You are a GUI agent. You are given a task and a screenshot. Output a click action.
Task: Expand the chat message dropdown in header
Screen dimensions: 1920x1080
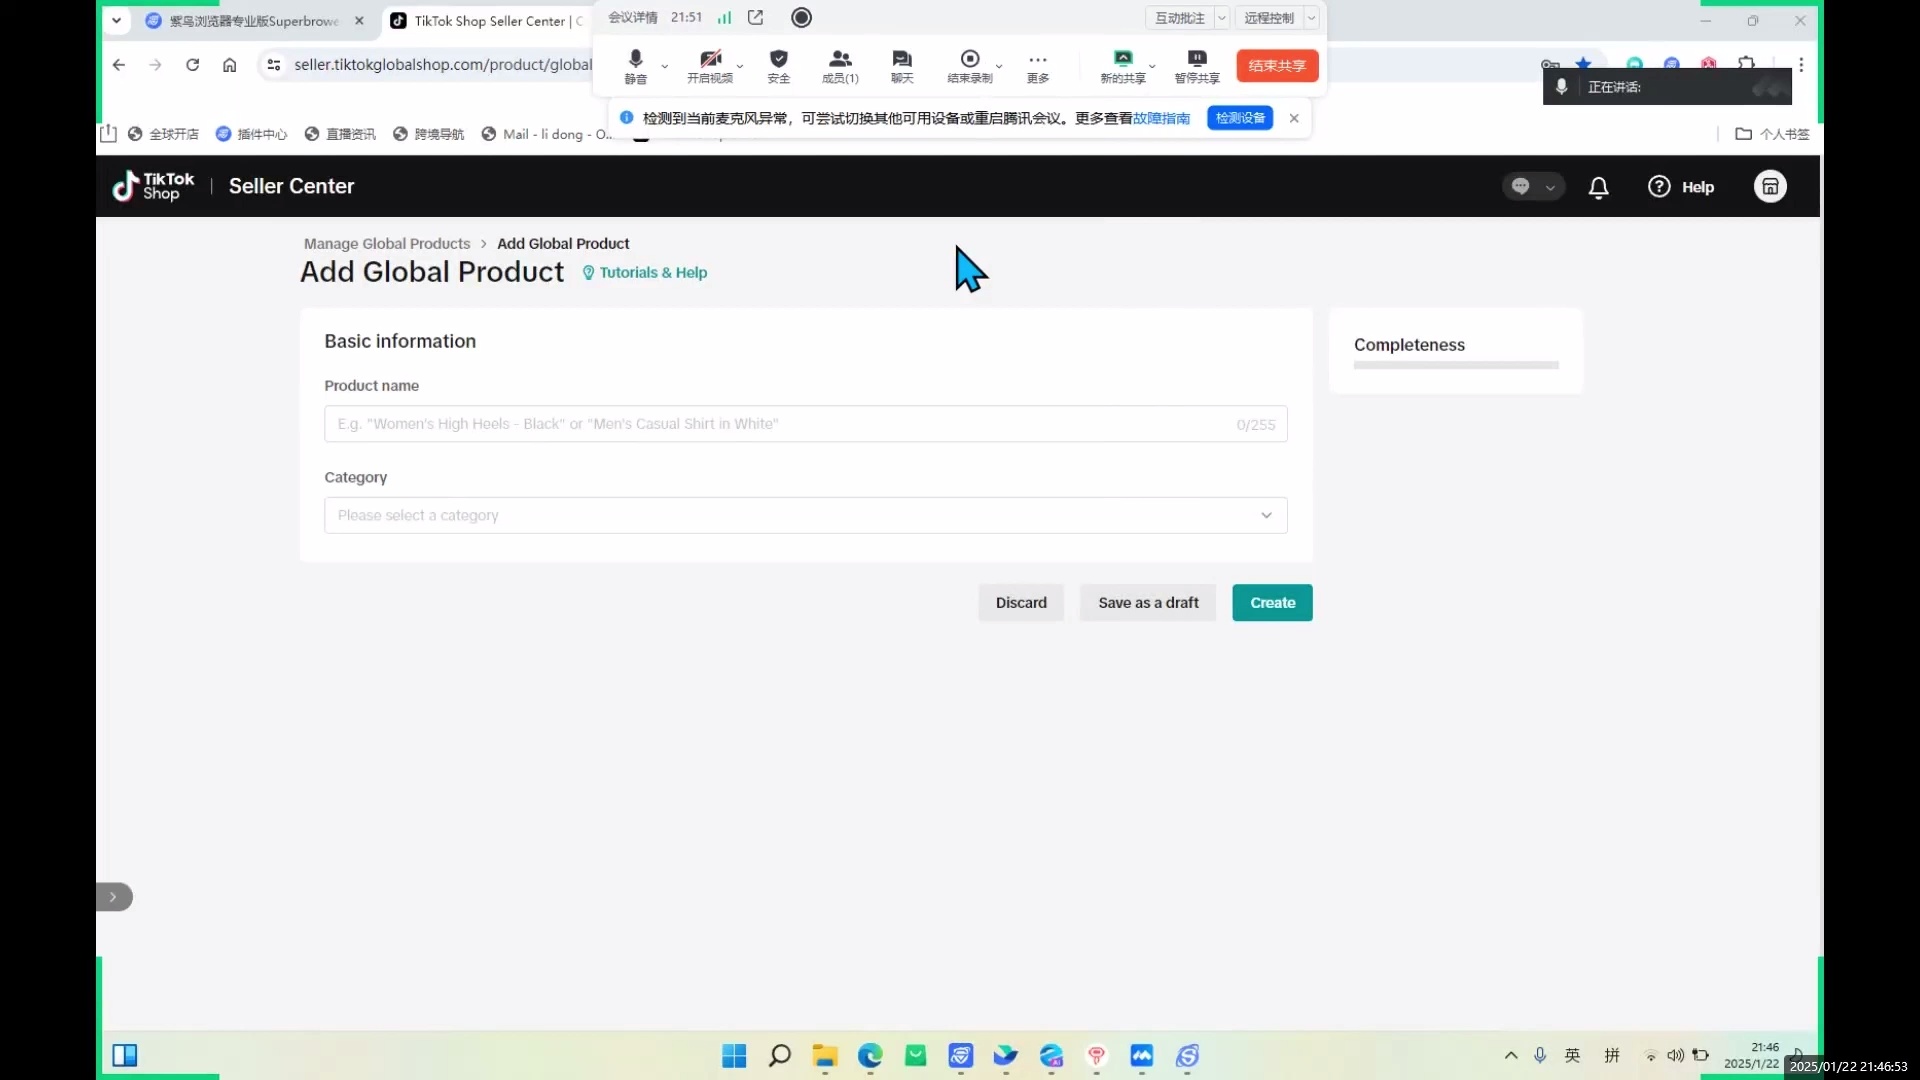(1549, 187)
